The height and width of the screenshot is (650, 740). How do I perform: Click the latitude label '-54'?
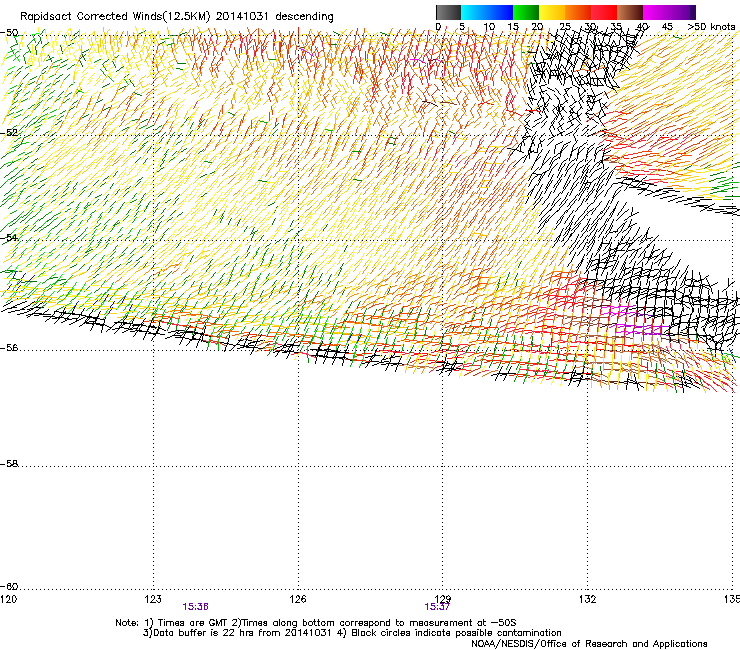tap(9, 237)
